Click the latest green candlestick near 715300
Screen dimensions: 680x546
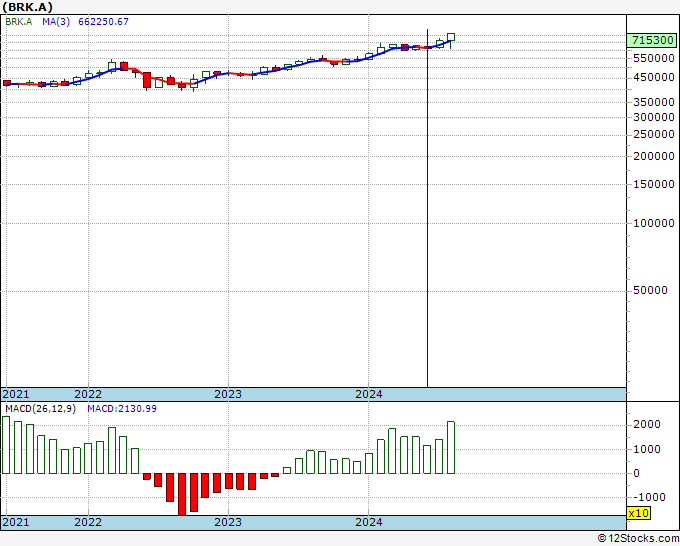451,39
